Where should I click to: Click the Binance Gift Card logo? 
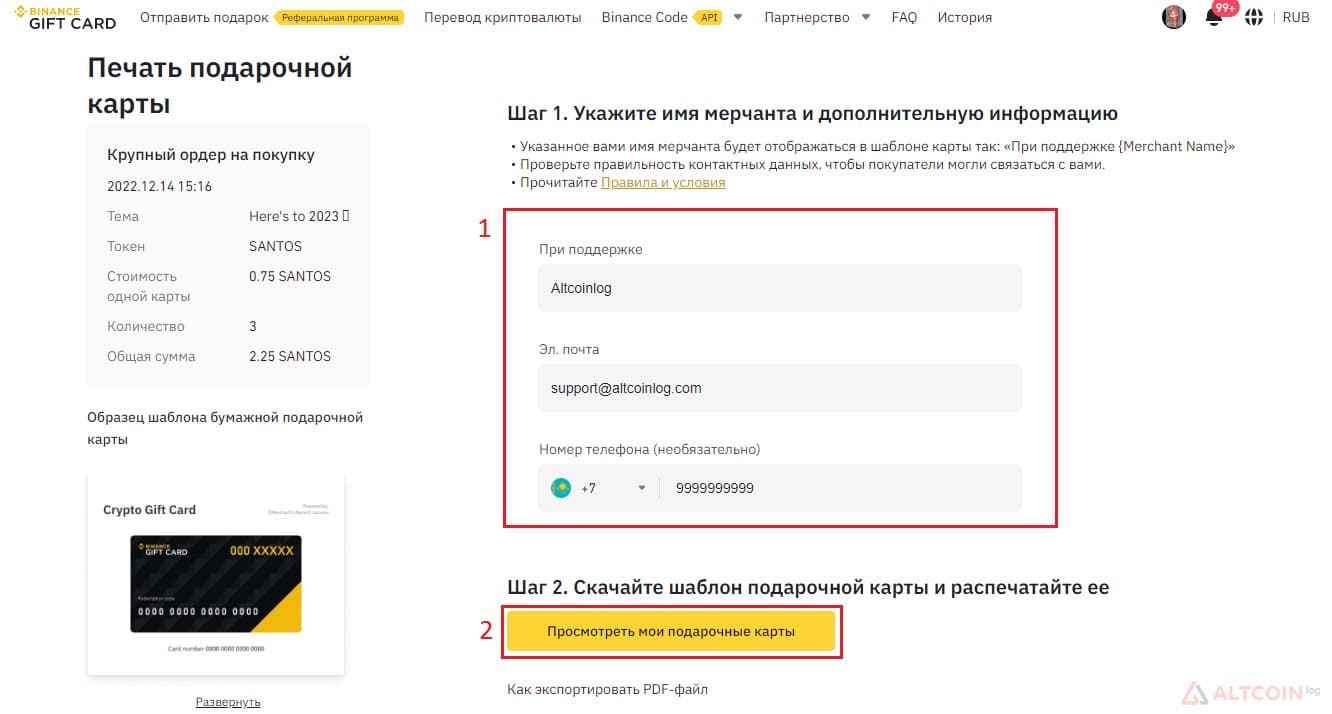click(65, 17)
